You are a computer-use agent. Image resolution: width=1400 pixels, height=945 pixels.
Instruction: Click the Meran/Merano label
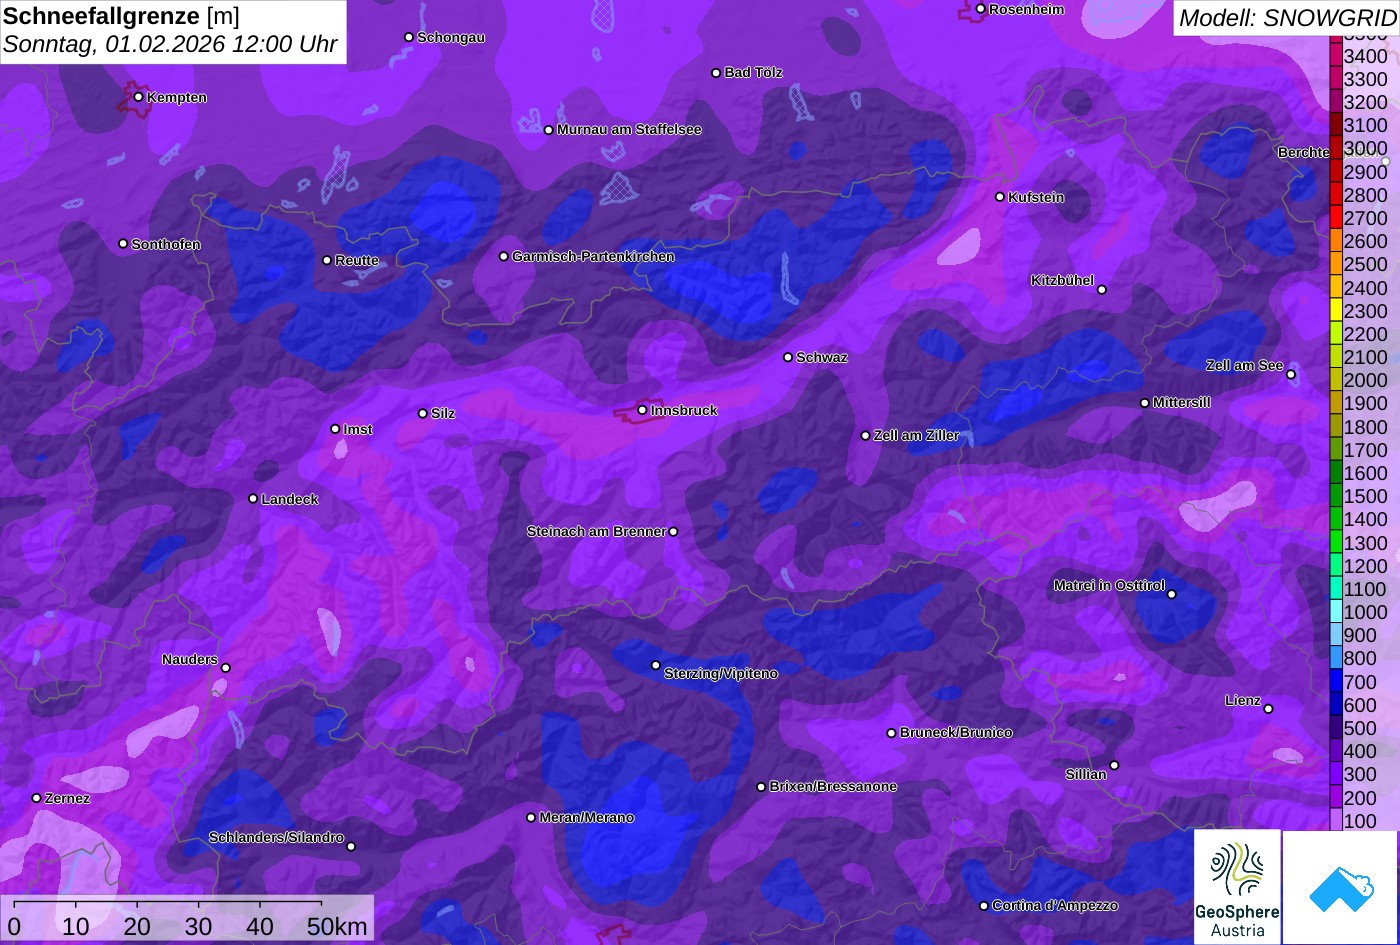587,818
